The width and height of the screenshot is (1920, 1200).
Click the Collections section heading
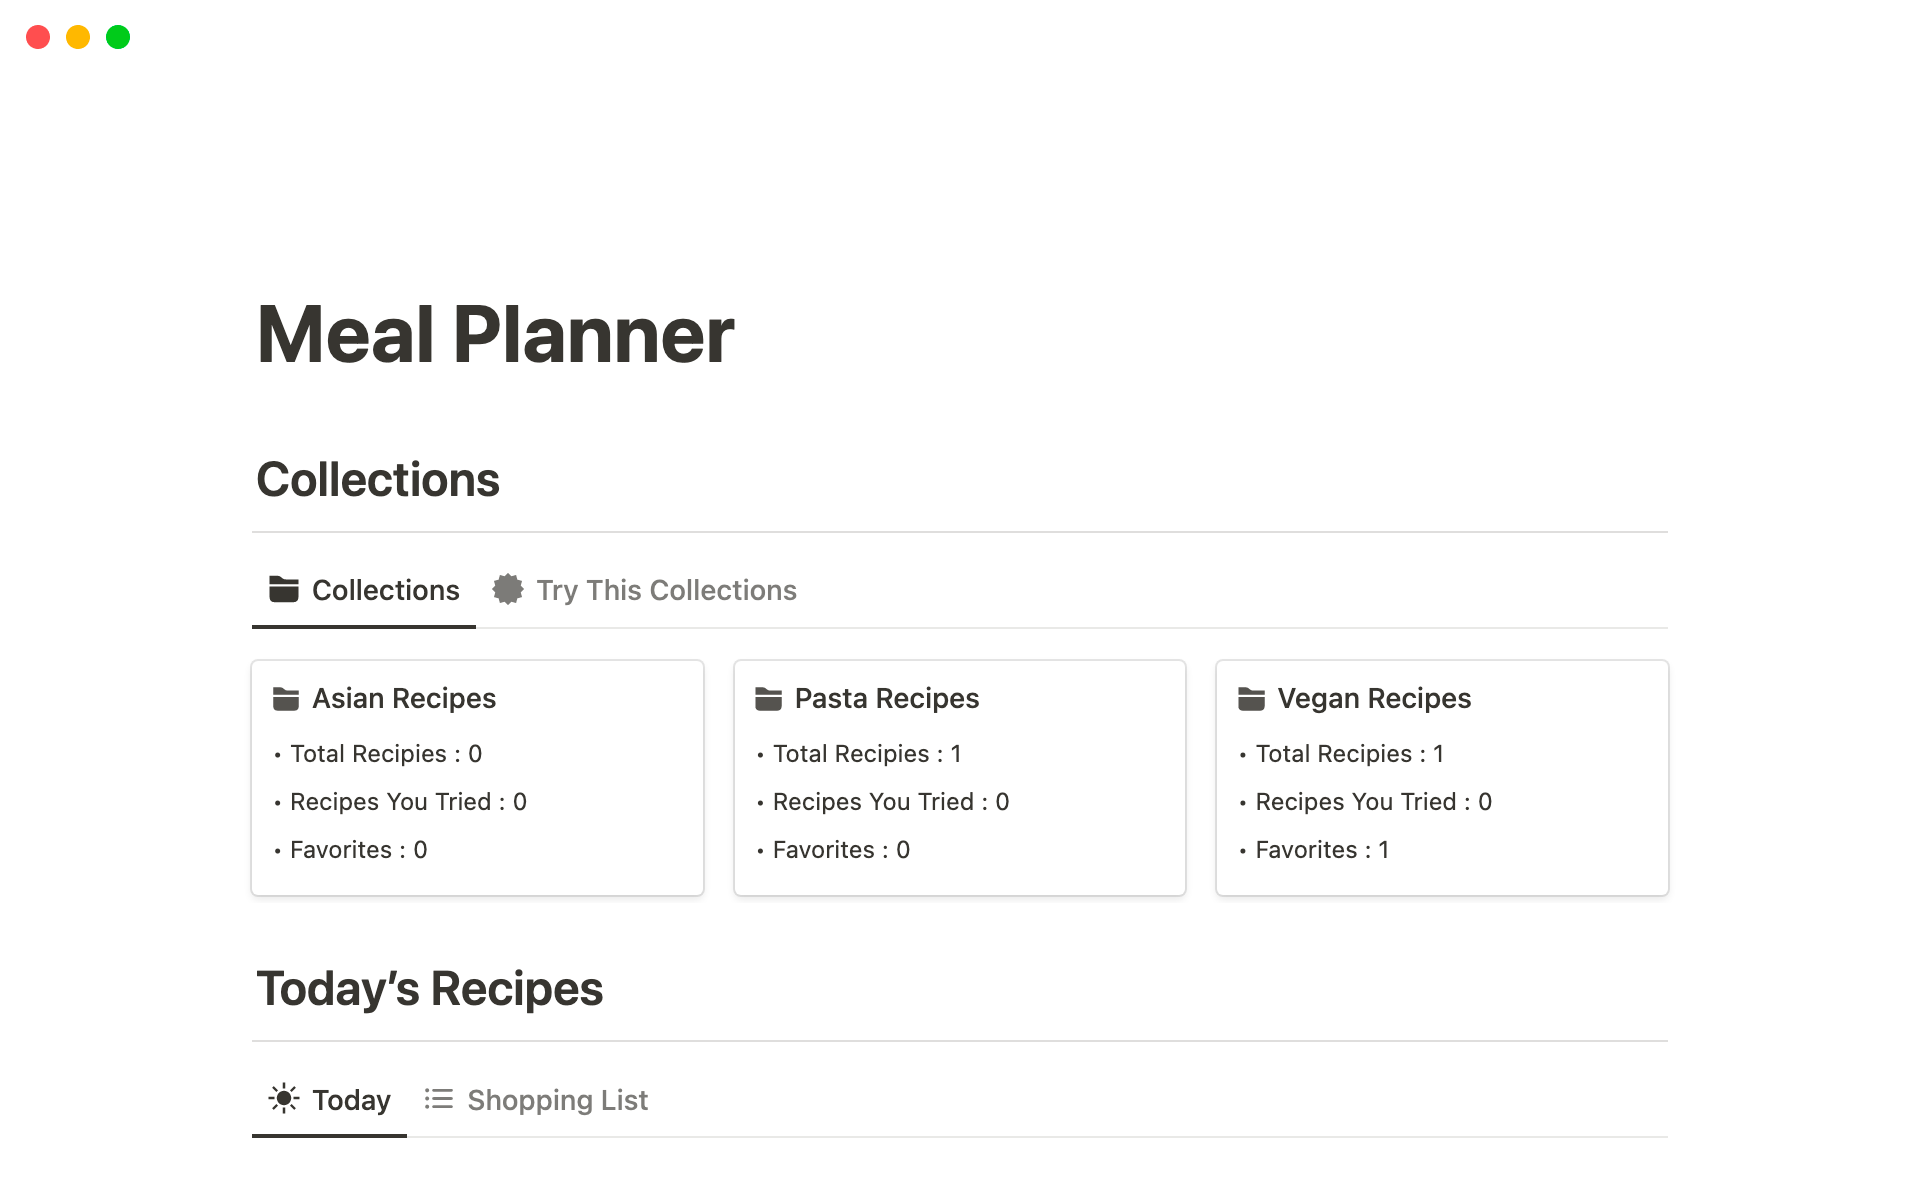click(x=378, y=479)
